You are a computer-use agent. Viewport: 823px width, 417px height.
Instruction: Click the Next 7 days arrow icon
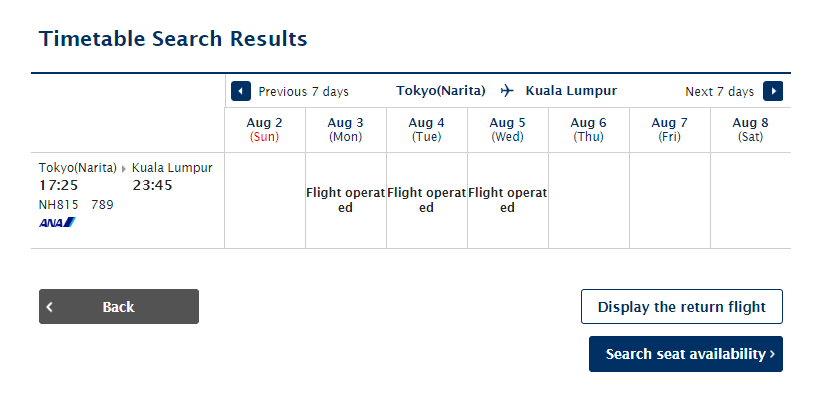click(x=773, y=91)
